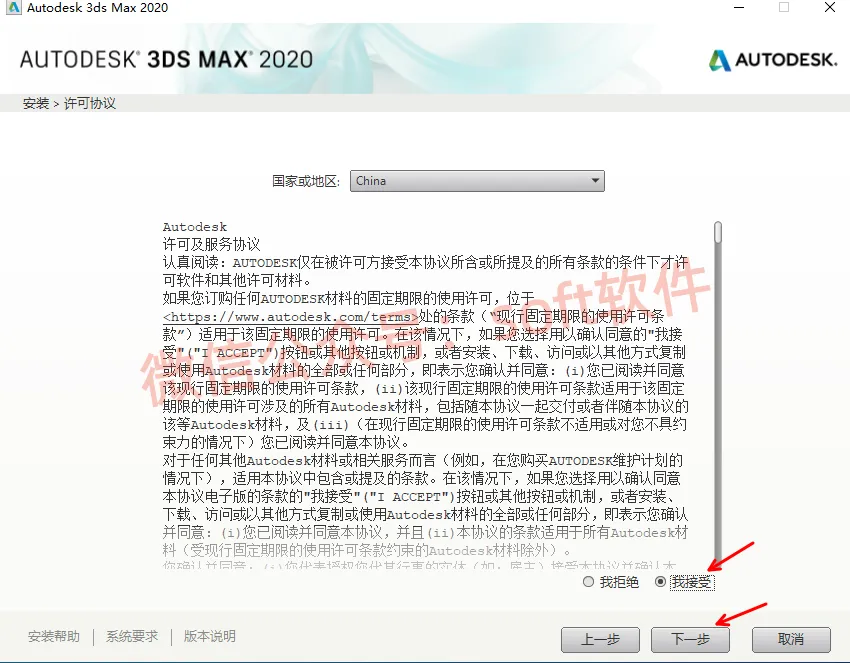
Task: Click the 取消 button
Action: point(791,640)
